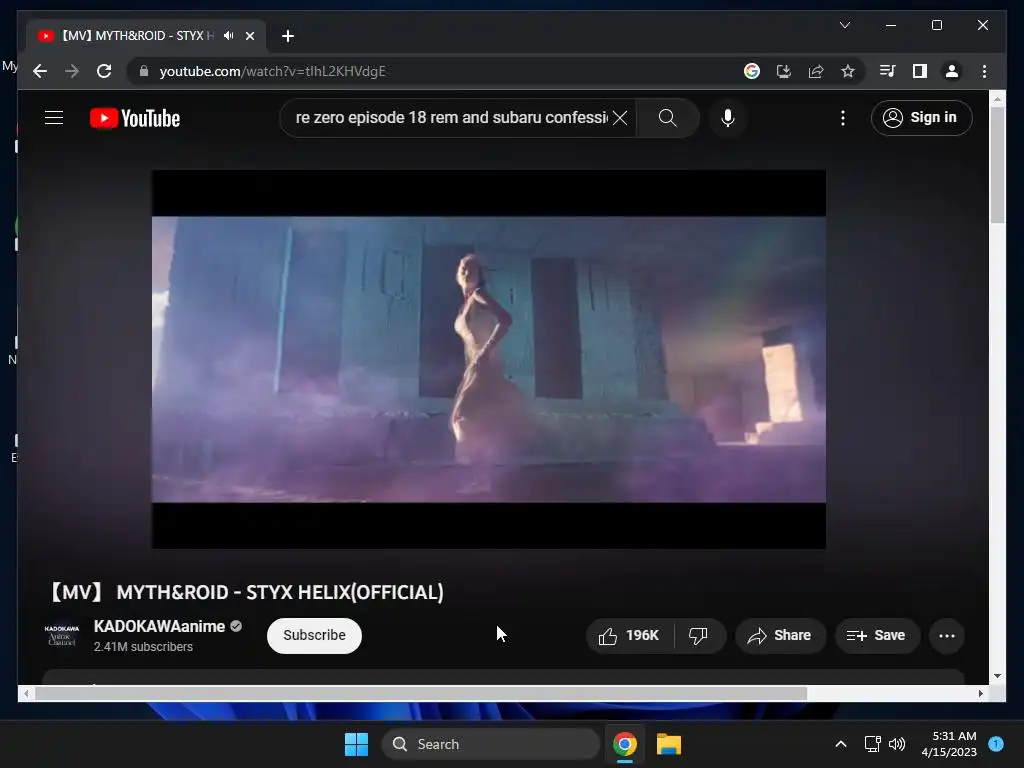Click the video title STYX HELIX(OFFICIAL)
Image resolution: width=1024 pixels, height=768 pixels.
(x=247, y=592)
